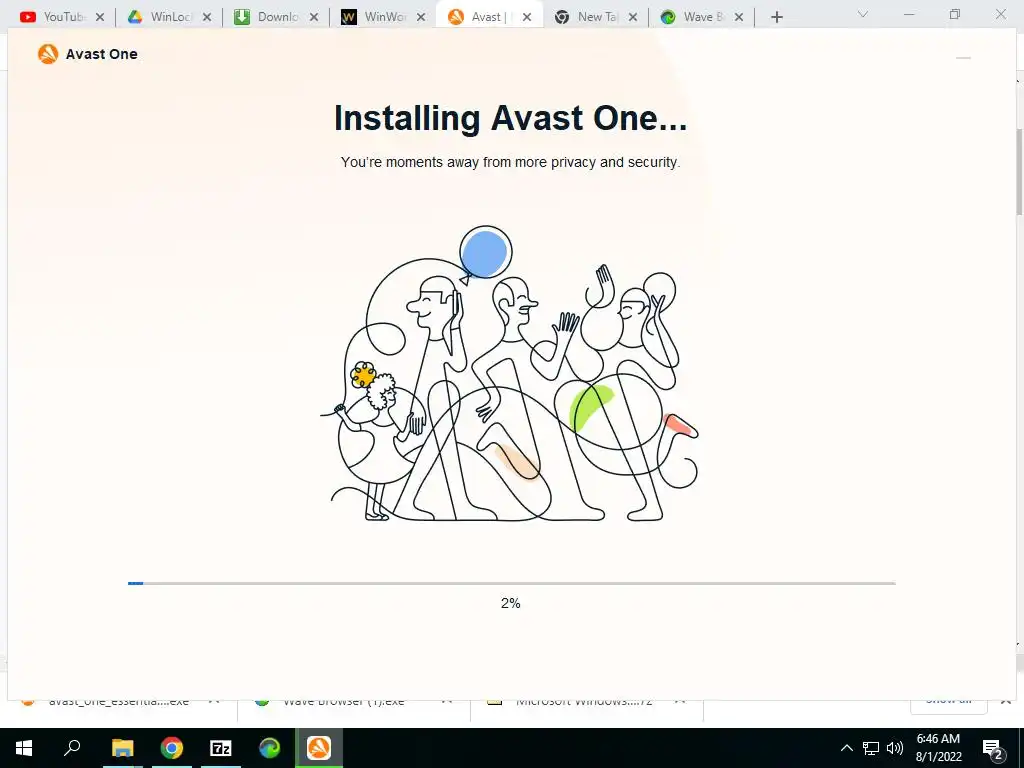Expand the tab search chevron in browser title bar
Image resolution: width=1024 pixels, height=768 pixels.
[x=863, y=14]
